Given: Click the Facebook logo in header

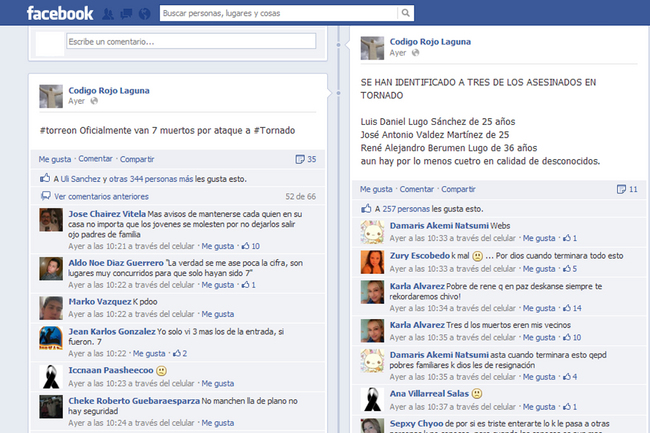Looking at the screenshot, I should coord(59,13).
